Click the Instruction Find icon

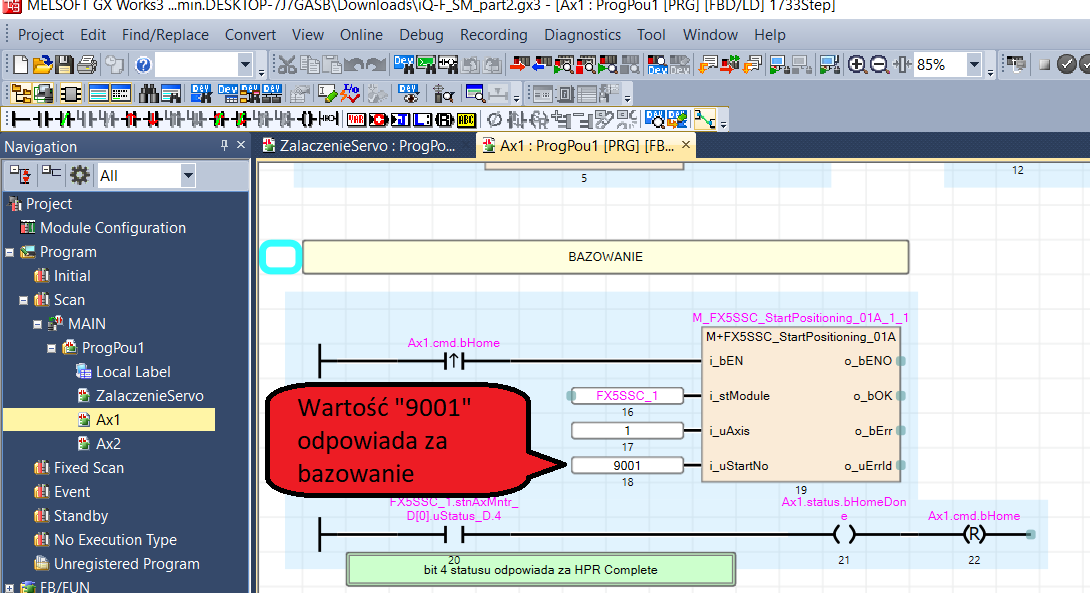pyautogui.click(x=426, y=65)
